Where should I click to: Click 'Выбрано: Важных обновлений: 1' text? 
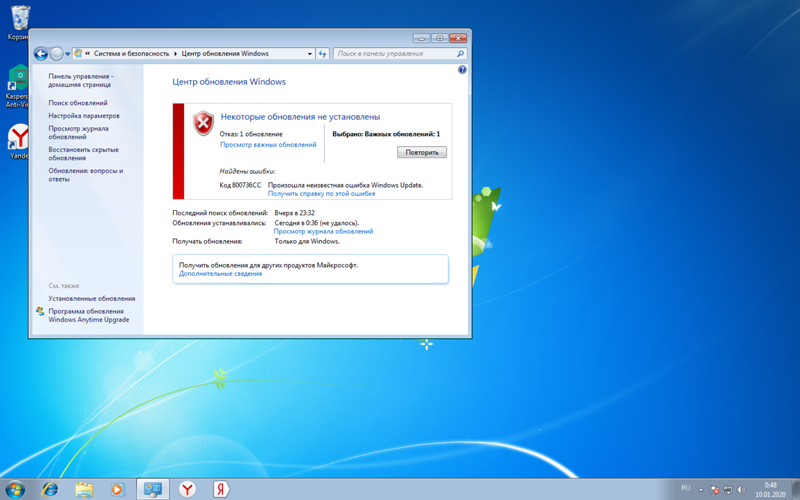pos(386,134)
